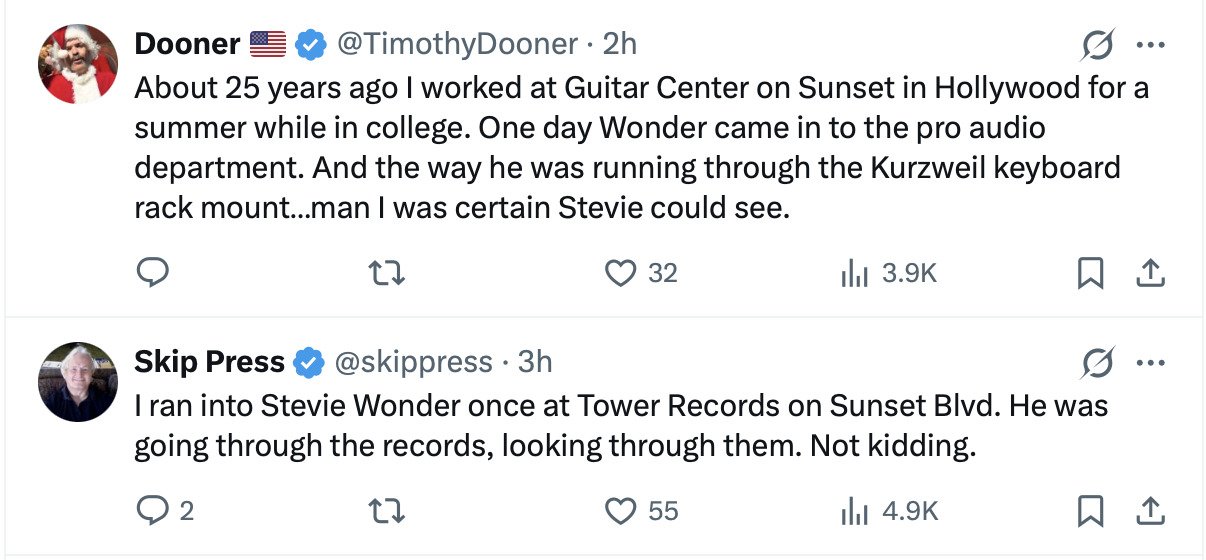The image size is (1206, 560).
Task: Open Grok action on Dooner's tweet
Action: click(1096, 45)
